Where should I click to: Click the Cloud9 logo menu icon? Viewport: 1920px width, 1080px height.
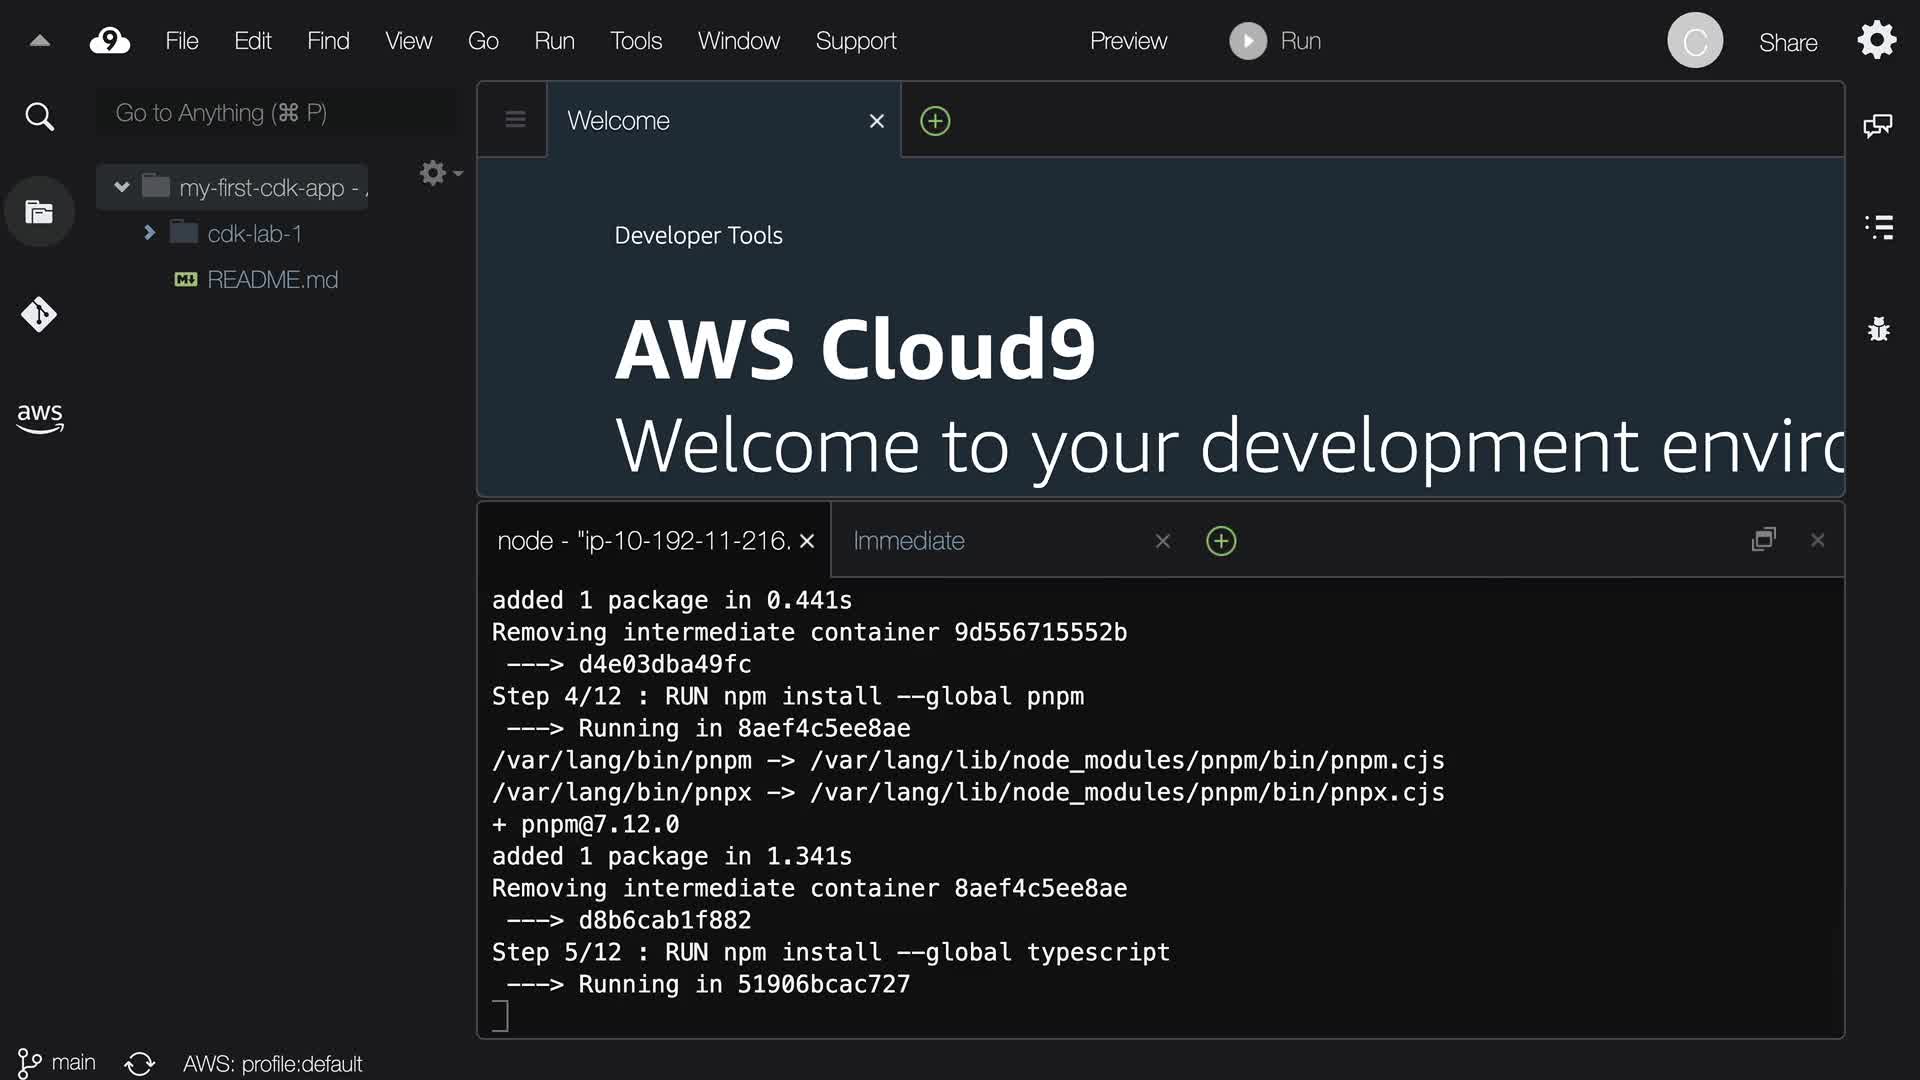click(110, 41)
